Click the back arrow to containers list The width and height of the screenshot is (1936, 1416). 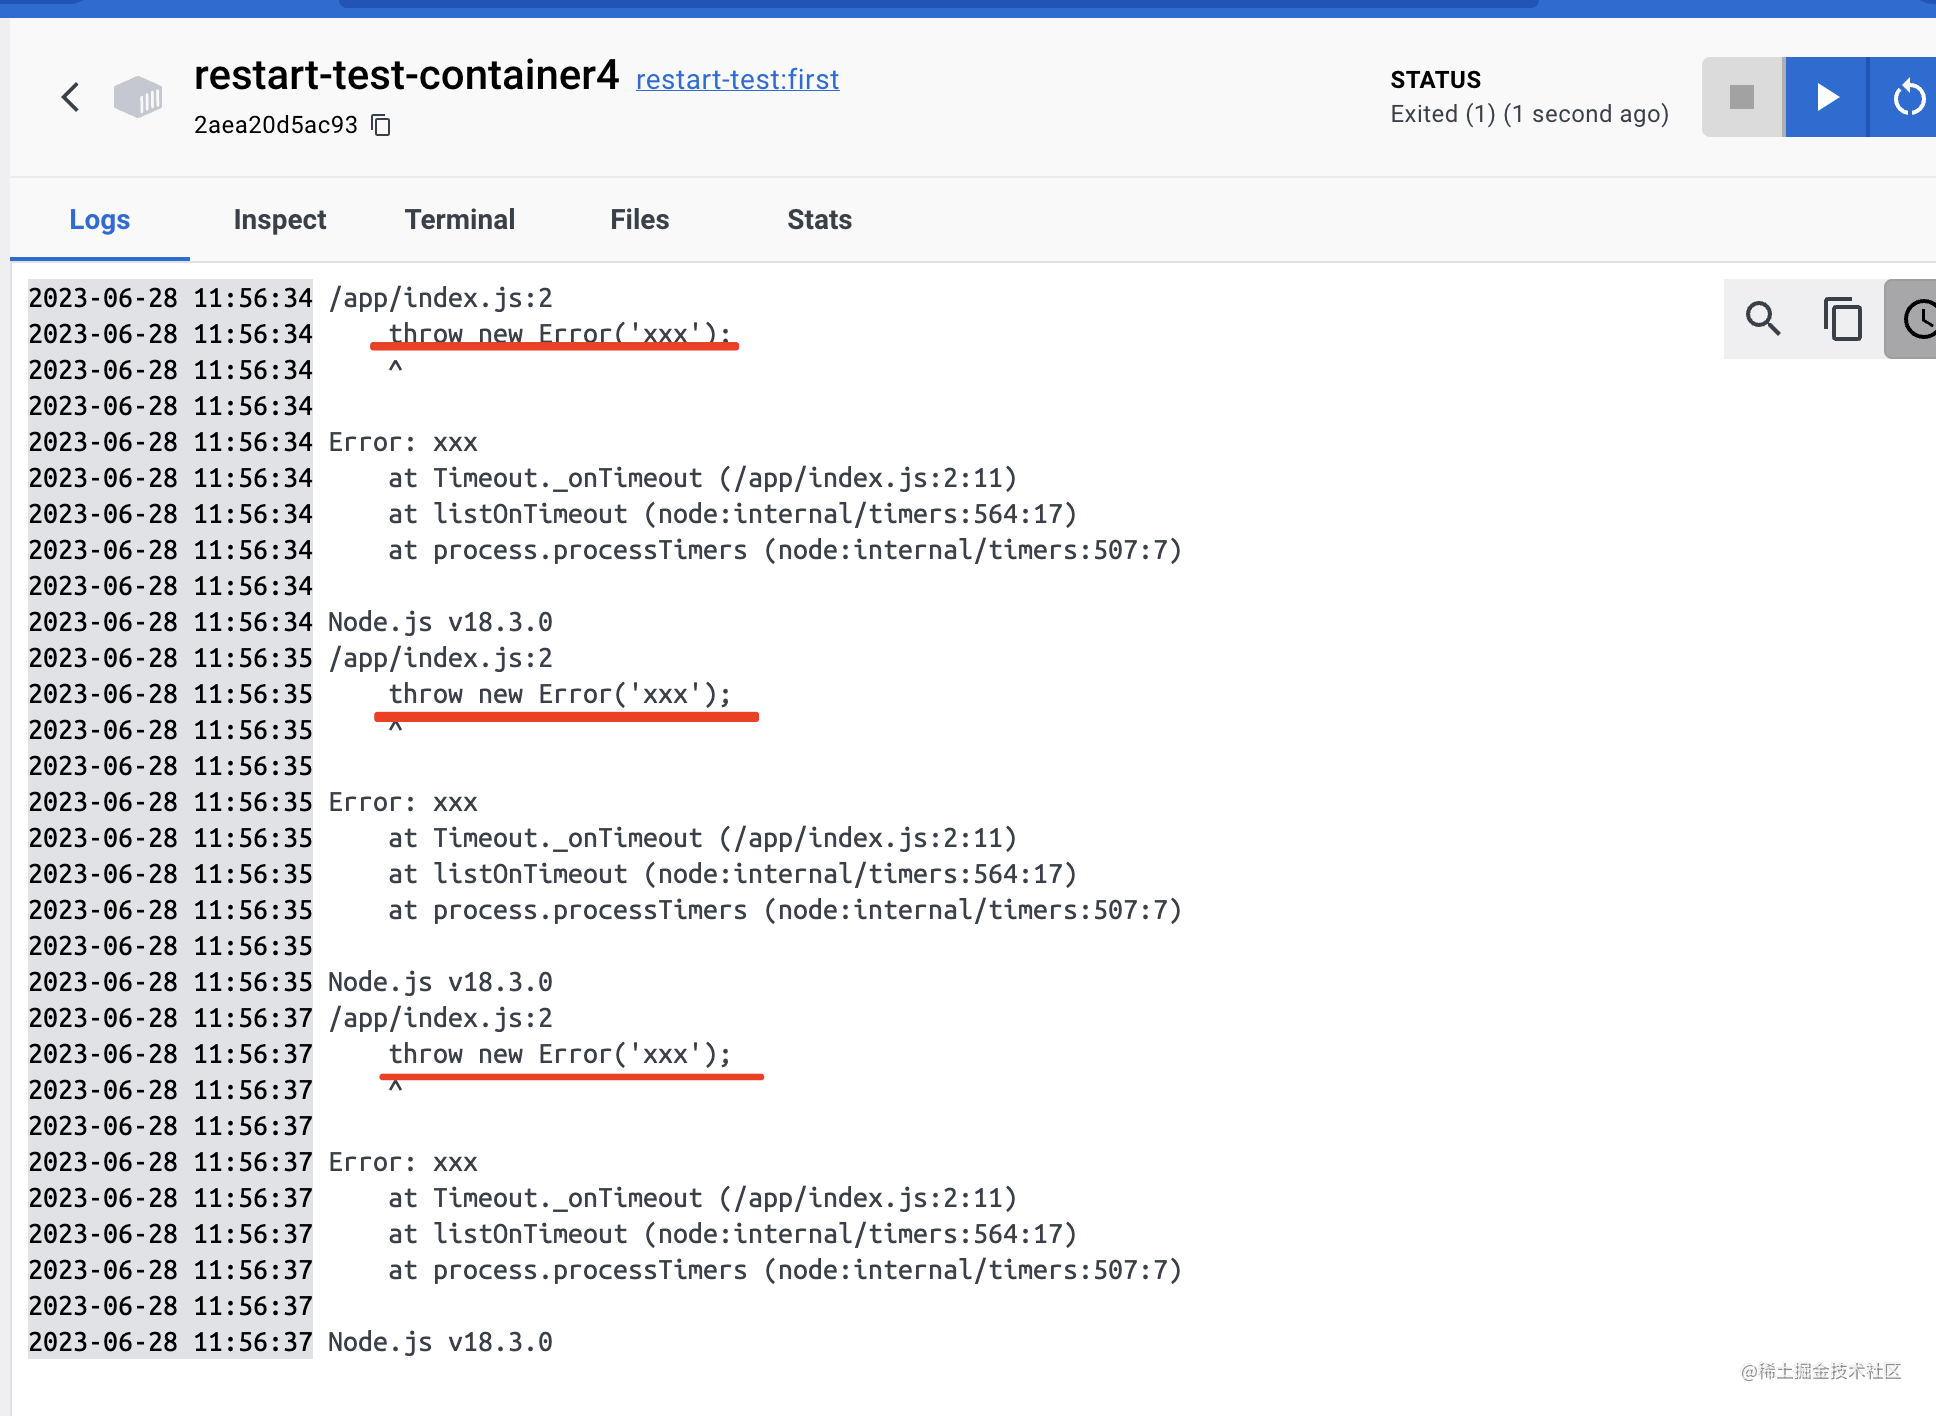(70, 97)
